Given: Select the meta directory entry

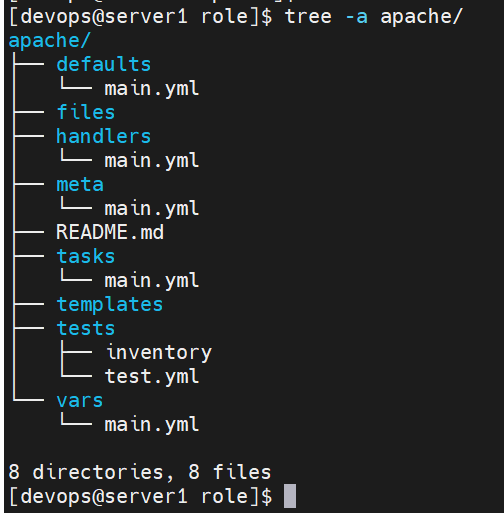Looking at the screenshot, I should tap(80, 184).
